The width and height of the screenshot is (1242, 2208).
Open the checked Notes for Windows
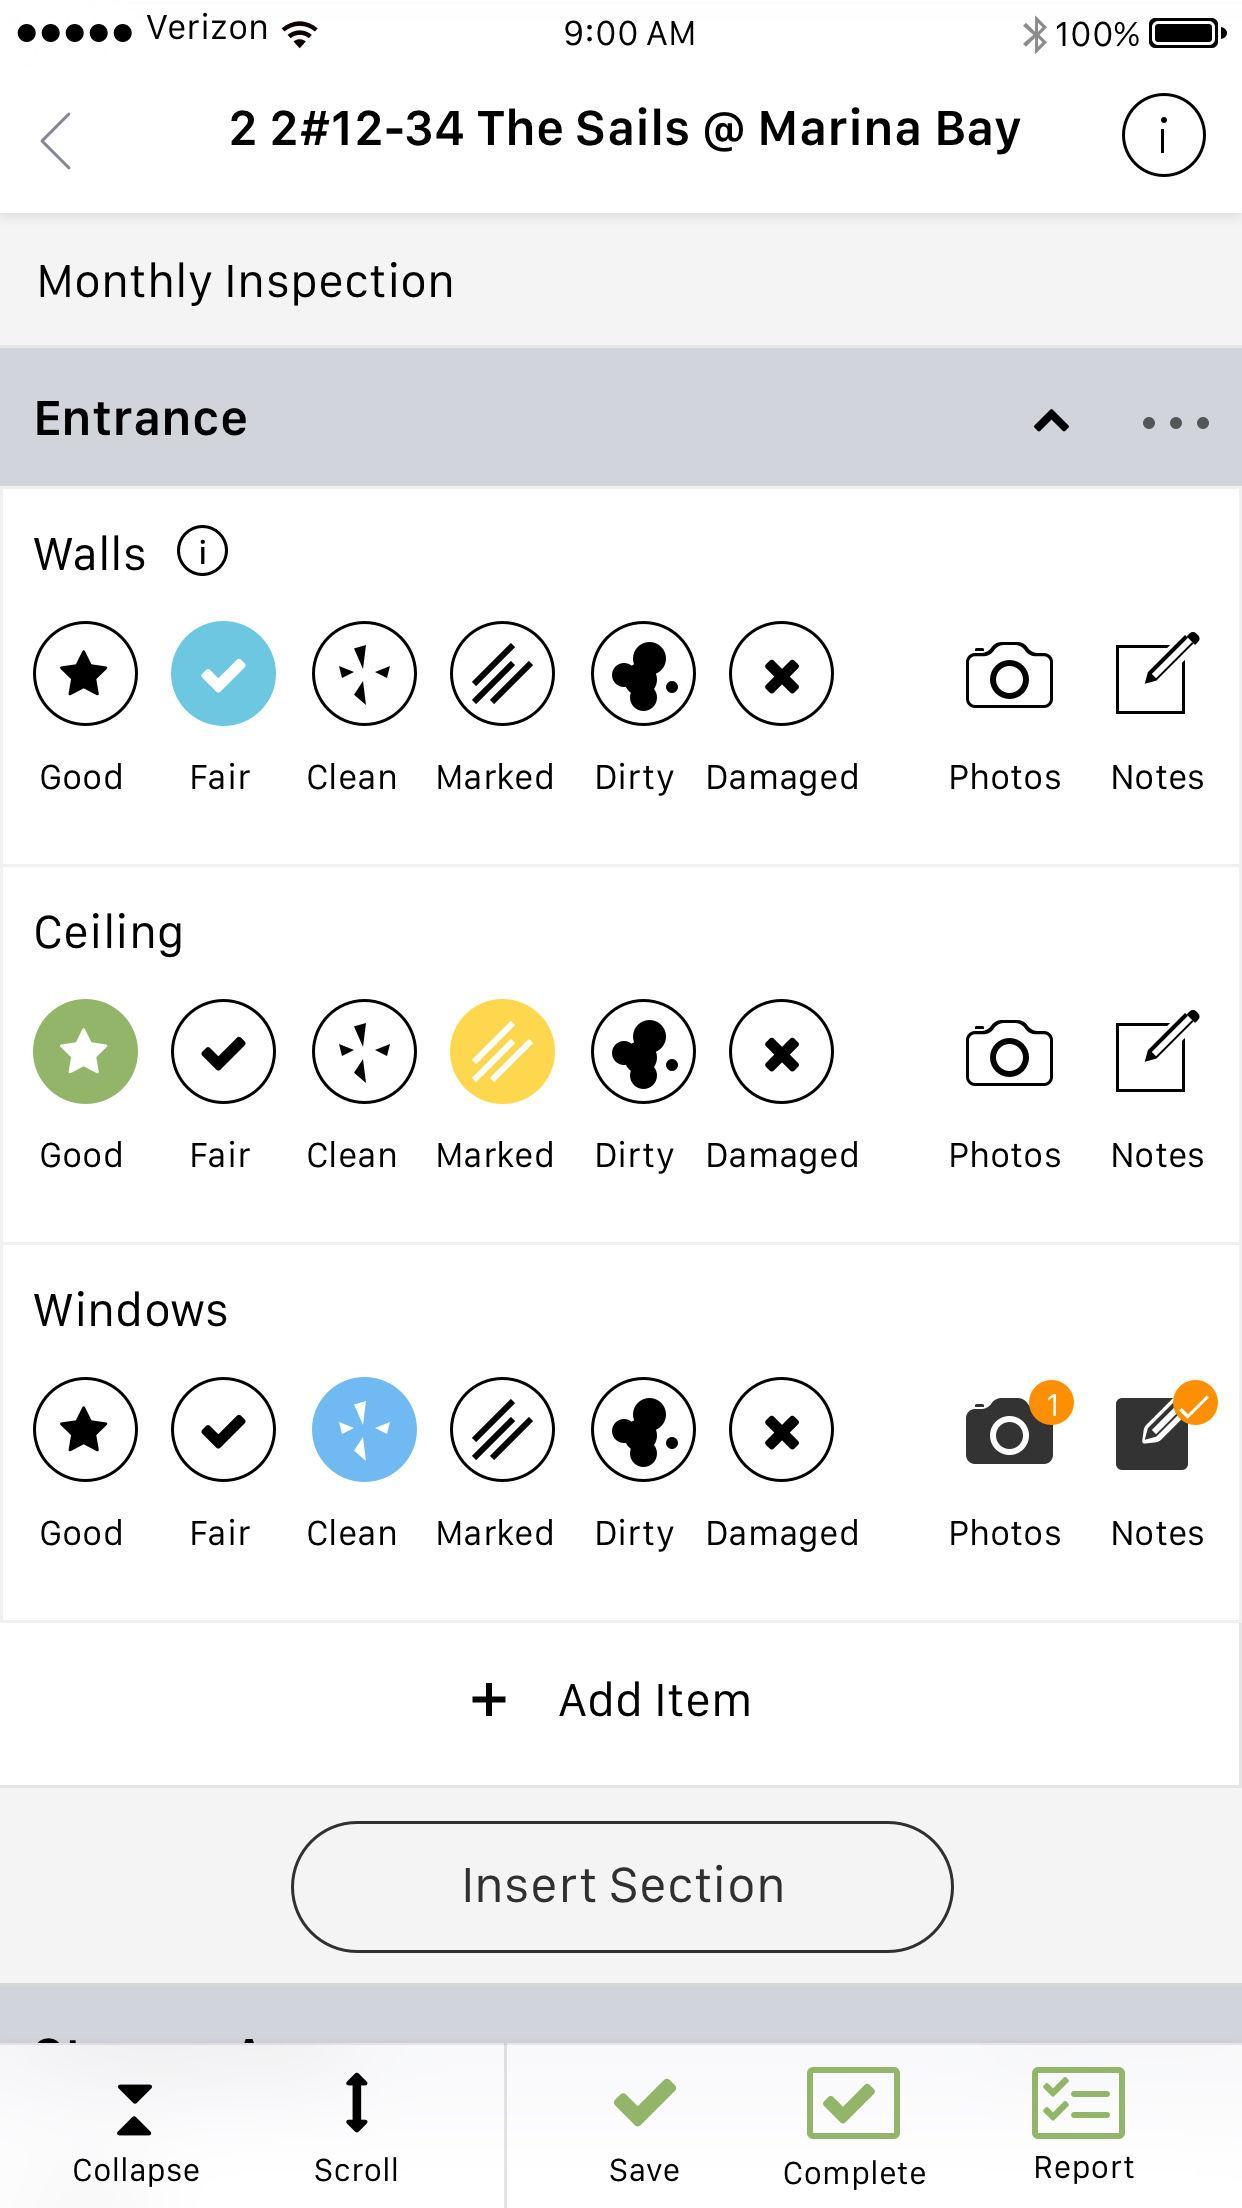[x=1155, y=1432]
